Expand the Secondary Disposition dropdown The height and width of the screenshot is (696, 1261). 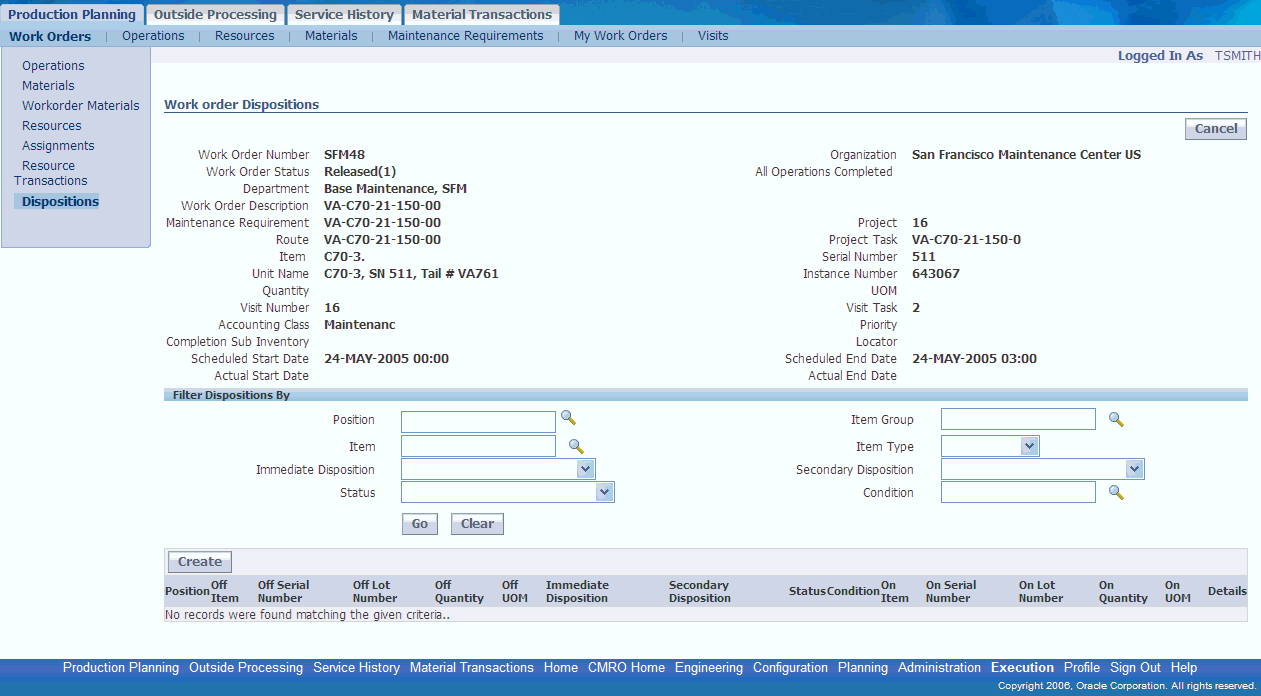[1134, 469]
